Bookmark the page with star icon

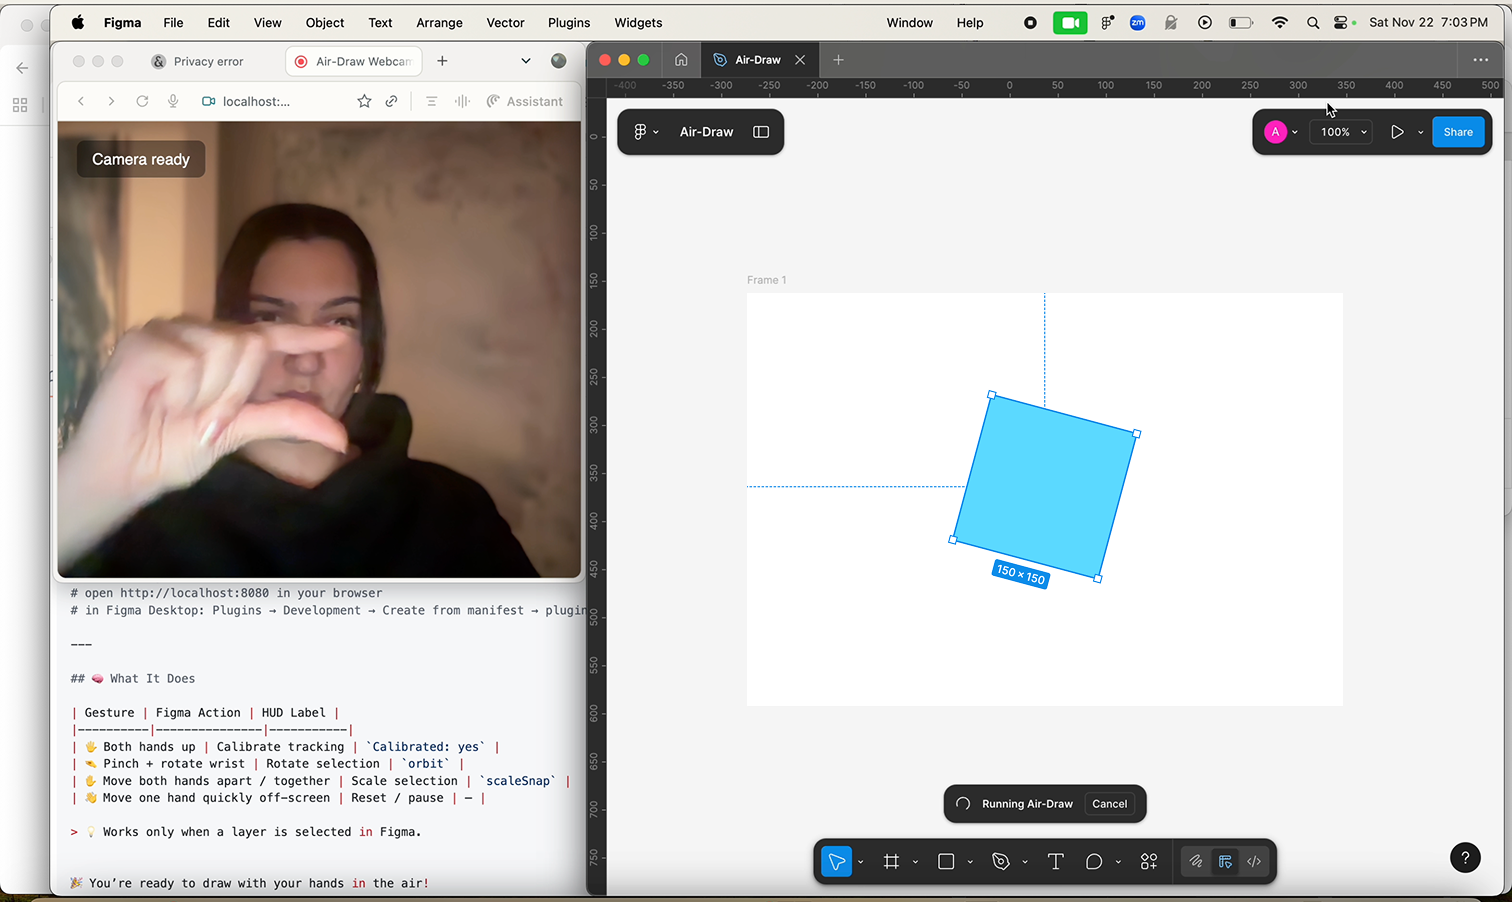(x=364, y=101)
